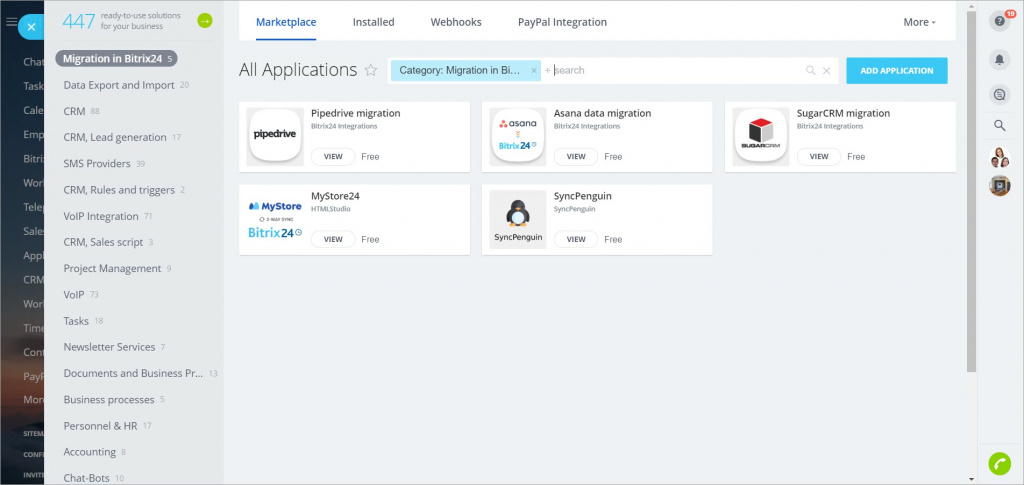This screenshot has width=1024, height=485.
Task: Select the Accounting category
Action: (x=95, y=452)
